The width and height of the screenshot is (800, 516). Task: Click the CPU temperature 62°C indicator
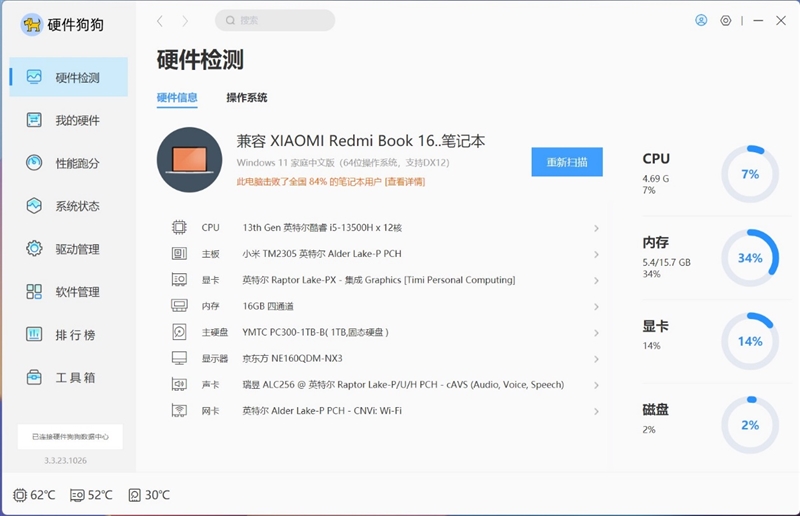[x=35, y=495]
